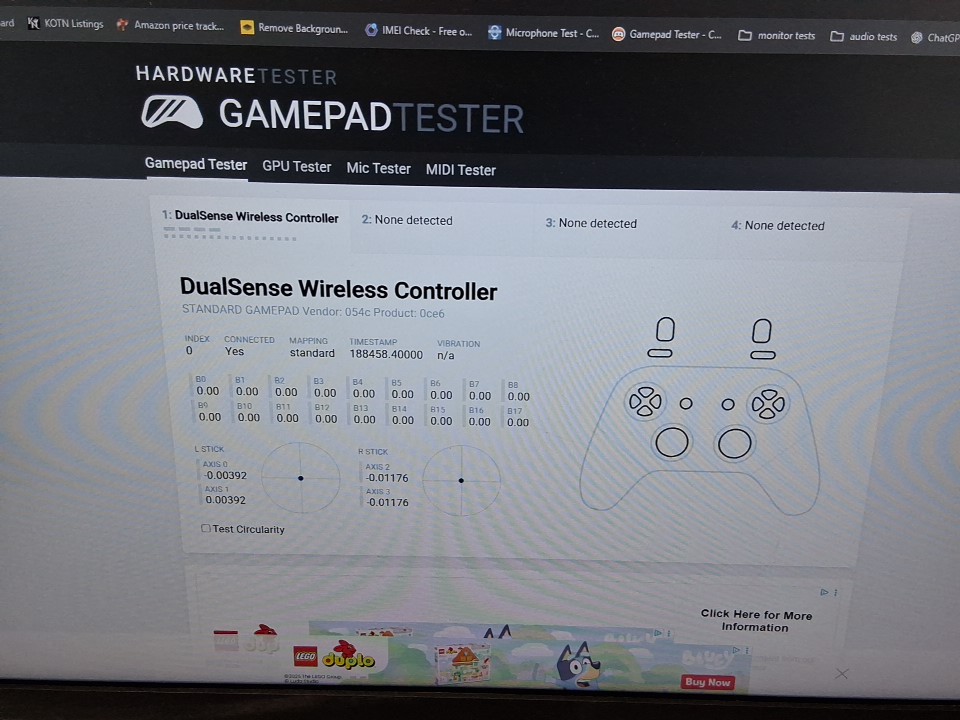The image size is (960, 720).
Task: Open the Mic Tester tab
Action: click(378, 168)
